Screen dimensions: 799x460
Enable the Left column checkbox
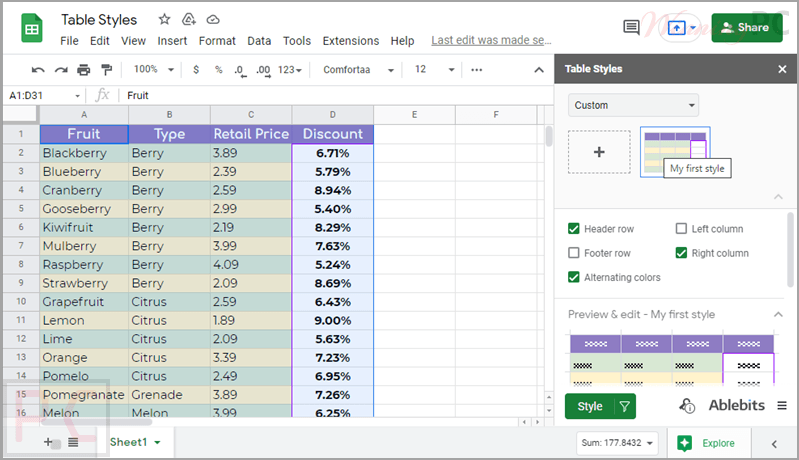pyautogui.click(x=681, y=229)
